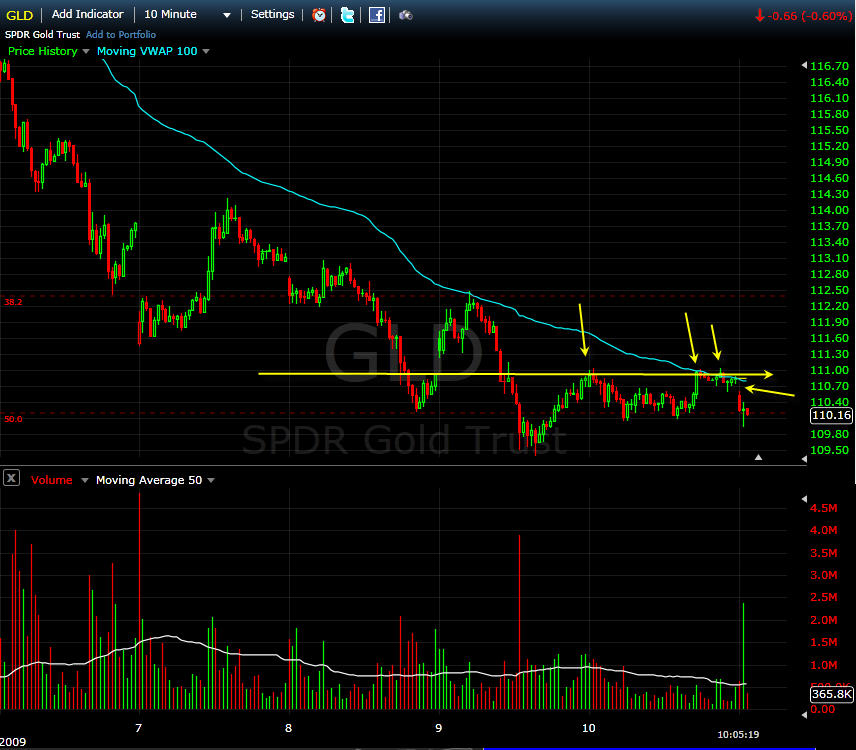
Task: Click the small up triangle below price chart
Action: 758,457
